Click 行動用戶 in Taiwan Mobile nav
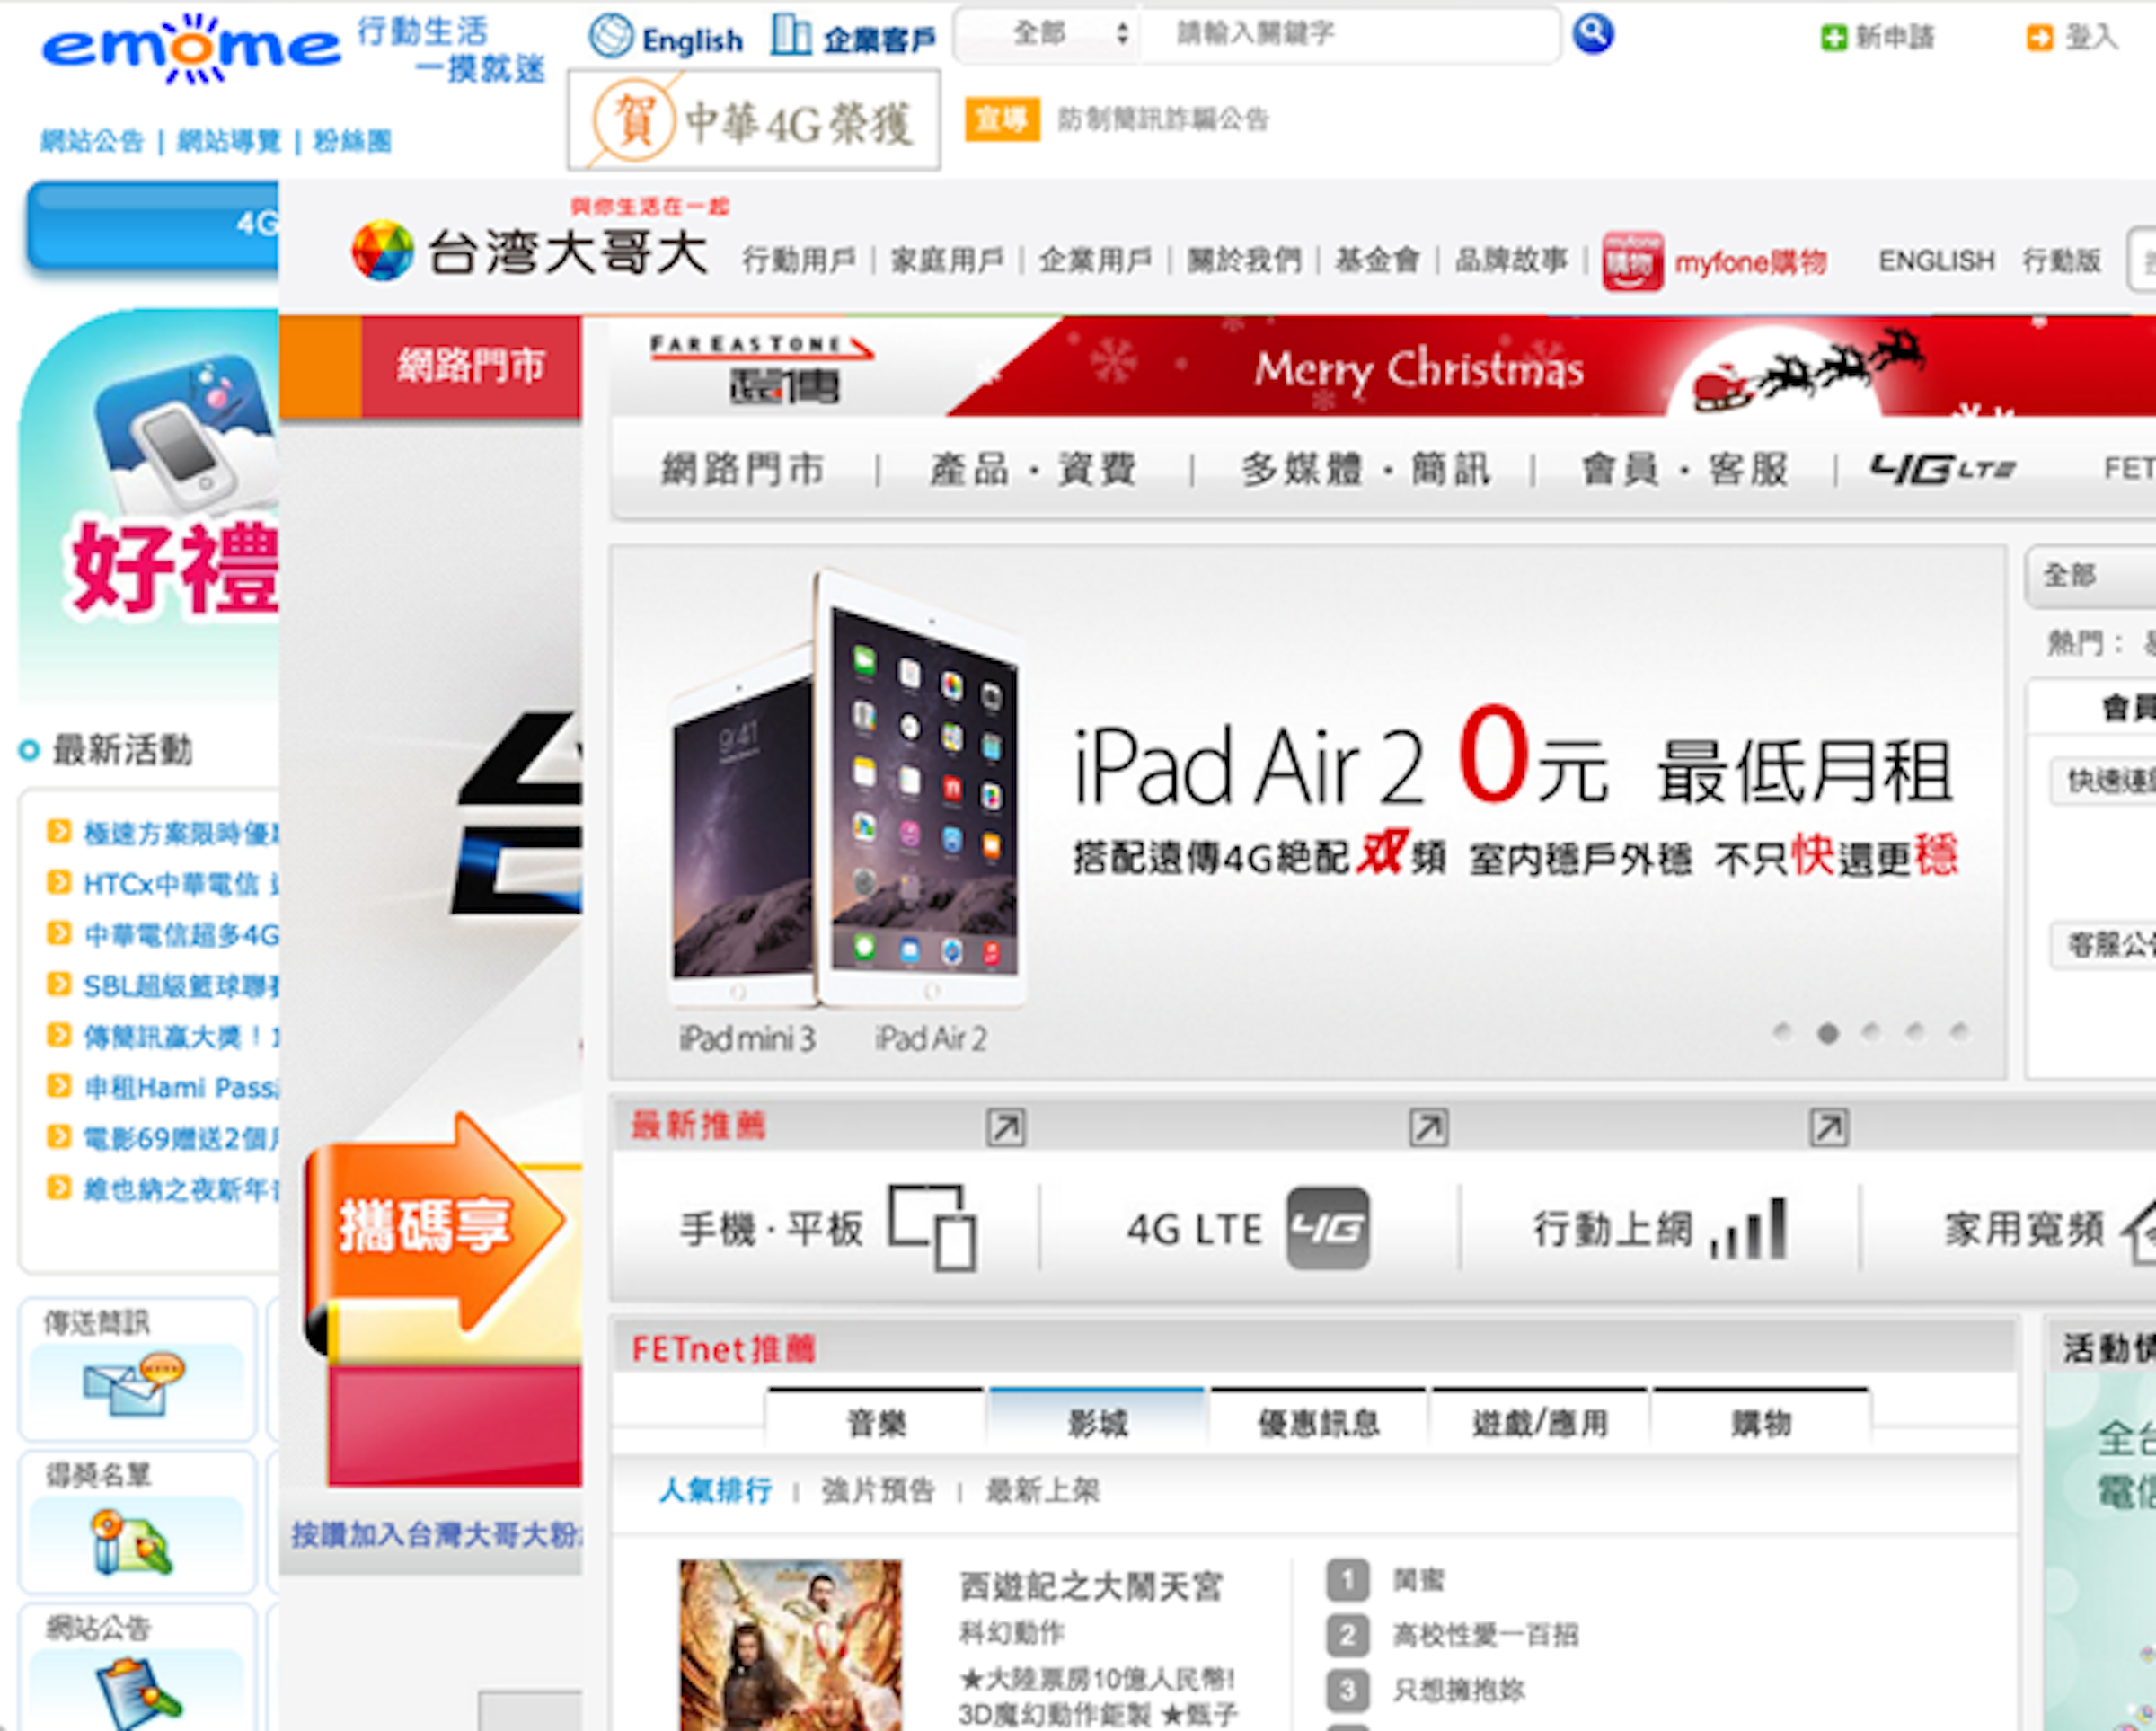Screen dimensions: 2156x1731 coord(798,260)
